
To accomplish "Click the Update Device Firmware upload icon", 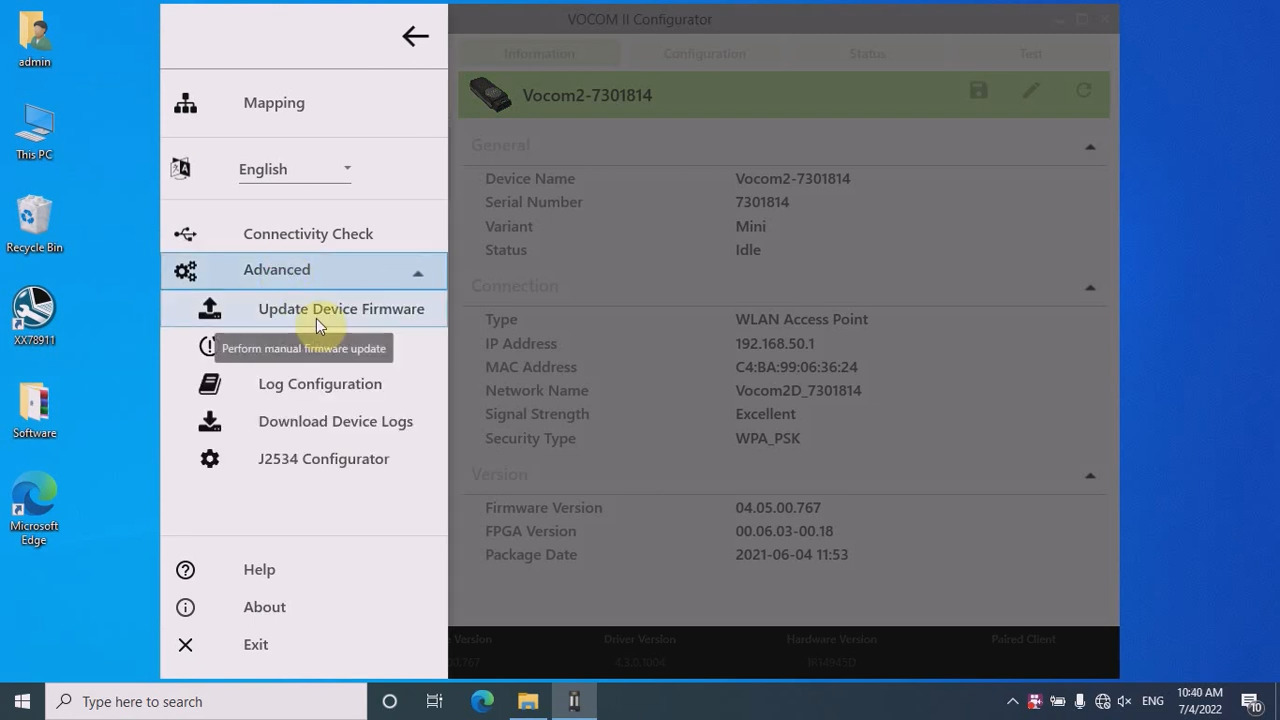I will coord(209,308).
